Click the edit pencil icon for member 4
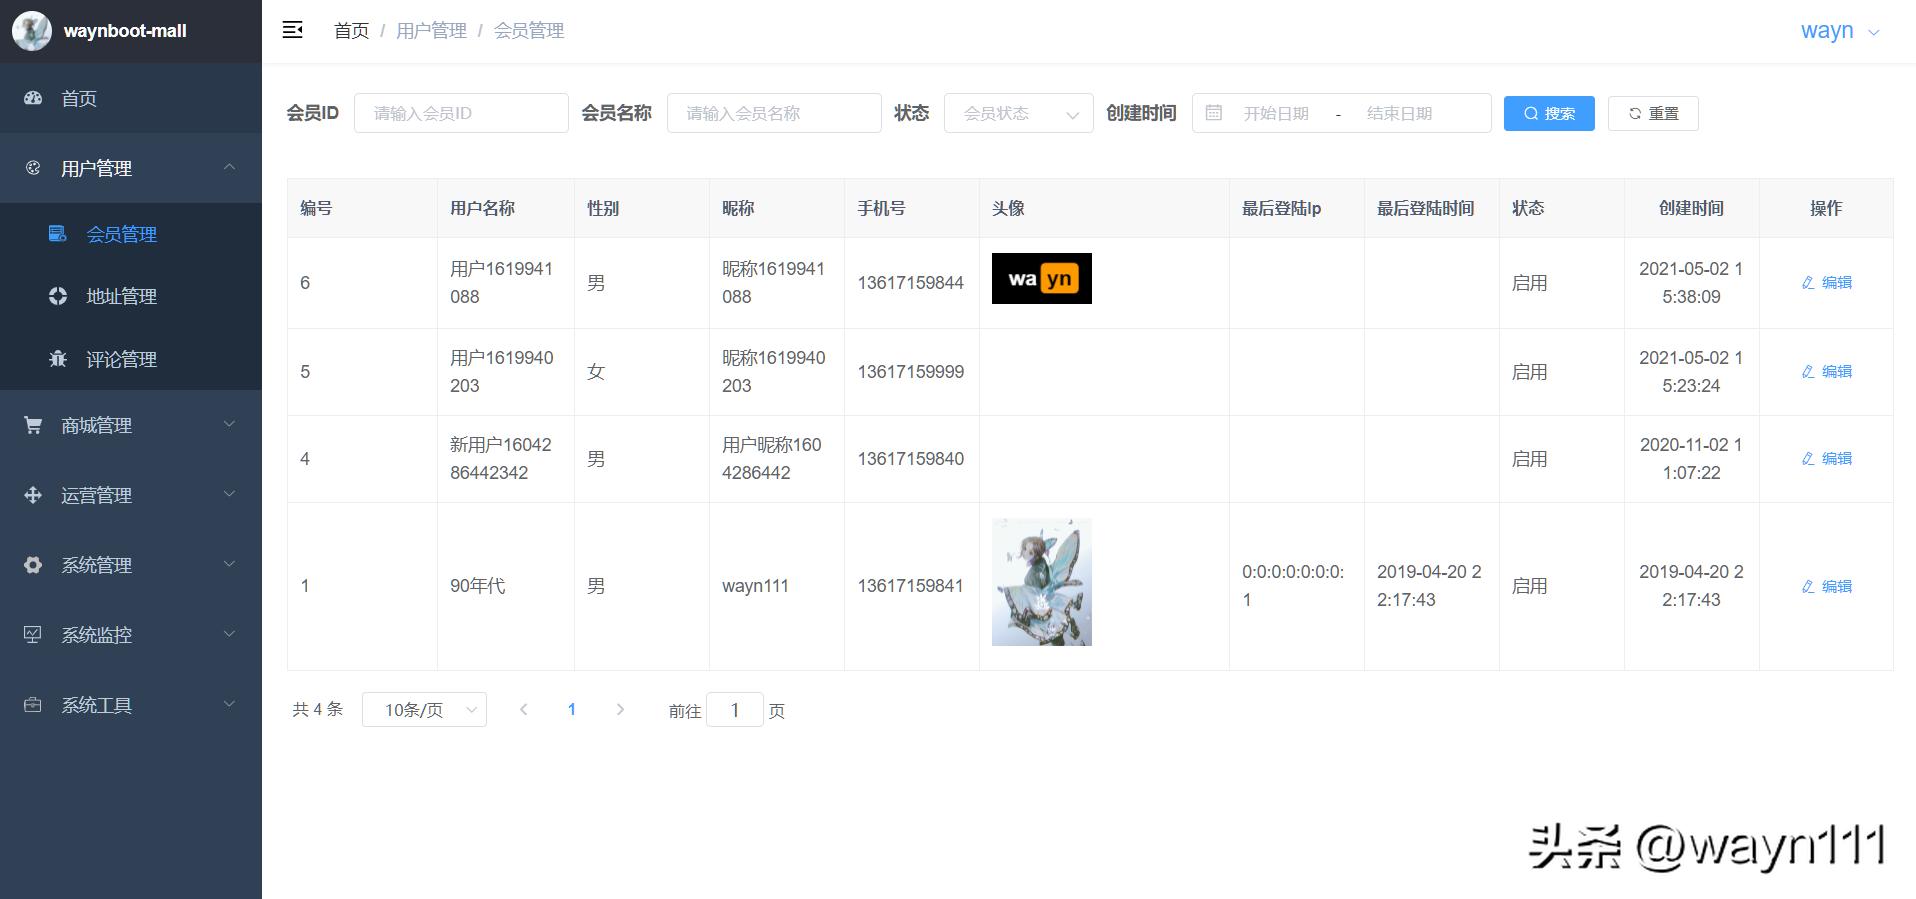Screen dimensions: 1916x899 (x=1808, y=459)
